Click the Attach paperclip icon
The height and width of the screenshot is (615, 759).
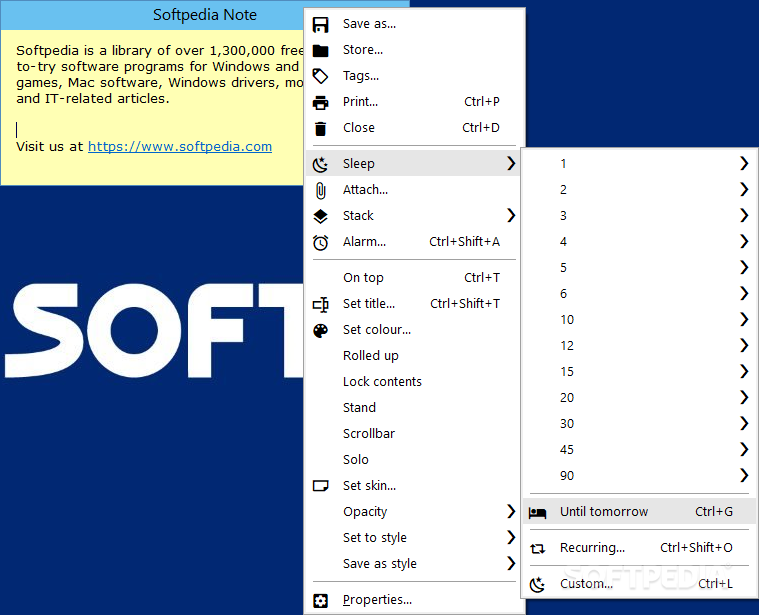[x=320, y=190]
